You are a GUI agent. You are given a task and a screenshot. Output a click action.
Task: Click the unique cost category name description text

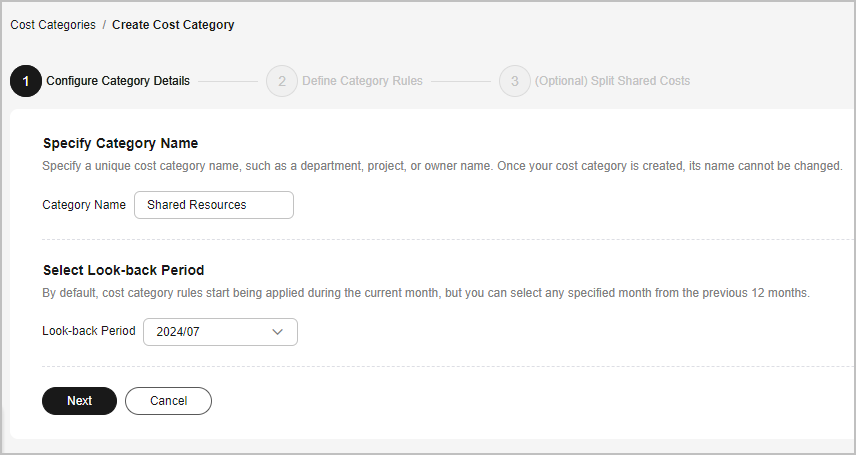tap(442, 166)
